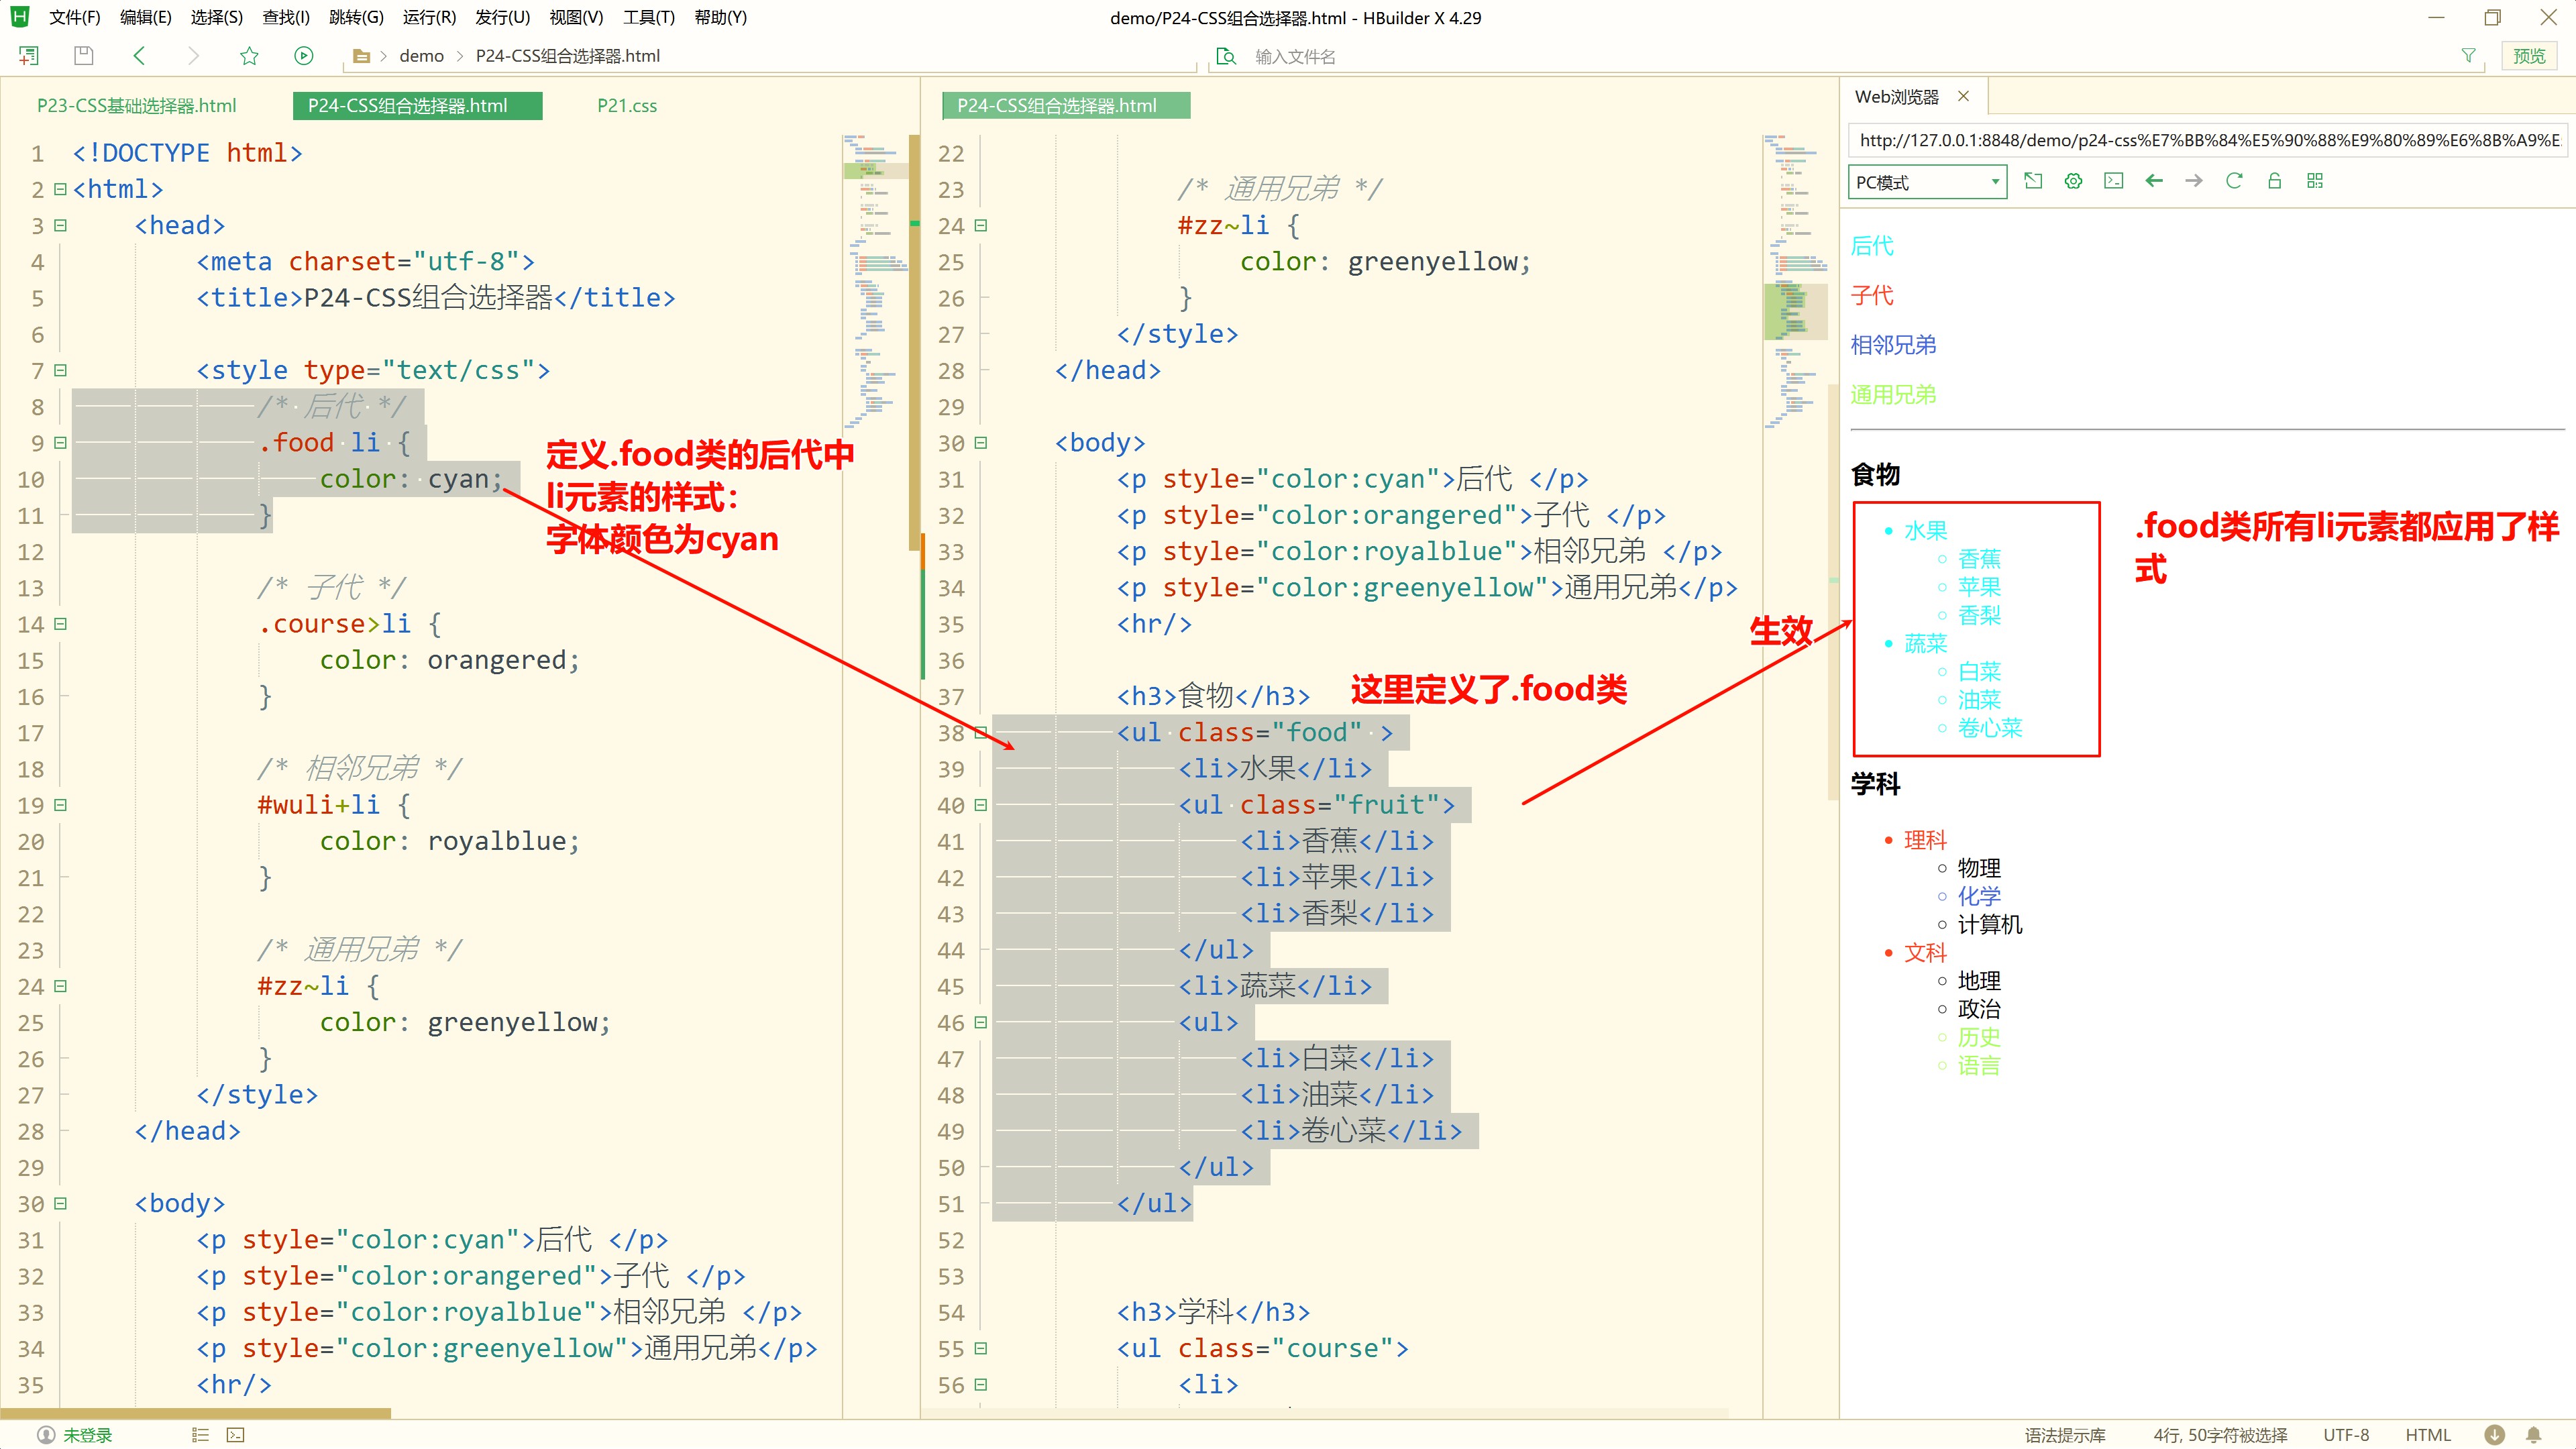Open the 运行(R) menu
The image size is (2576, 1449).
(430, 17)
